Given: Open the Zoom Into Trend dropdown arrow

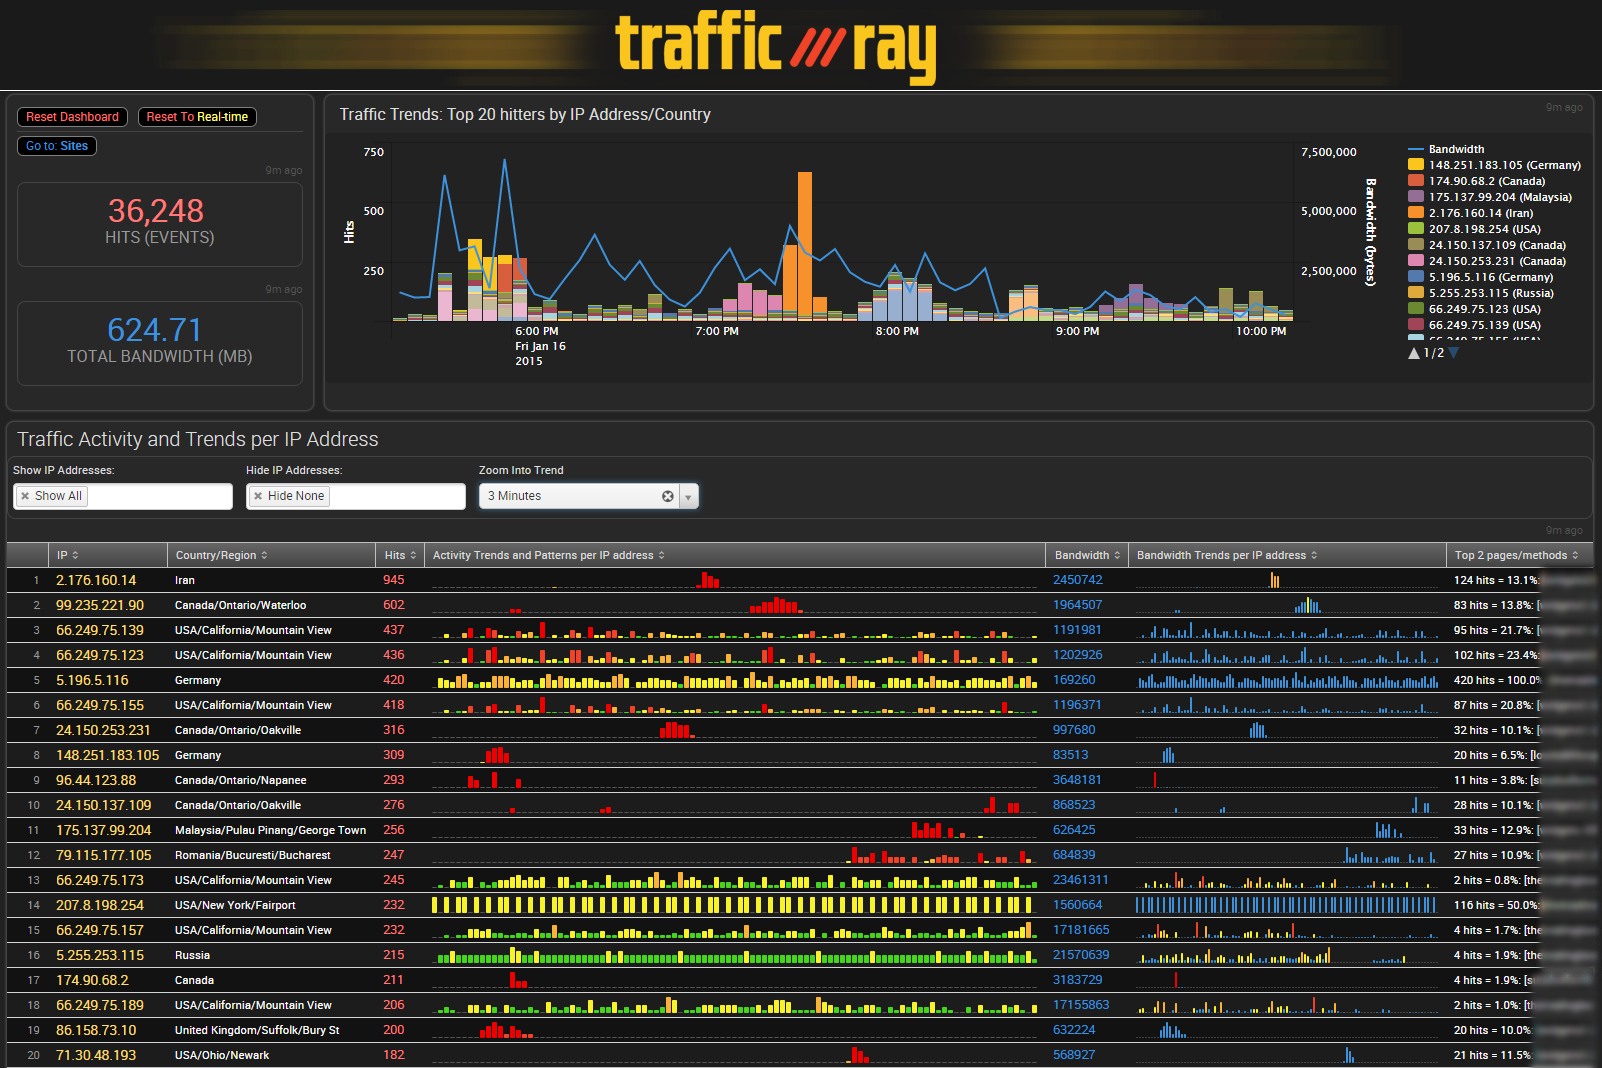Looking at the screenshot, I should coord(688,497).
